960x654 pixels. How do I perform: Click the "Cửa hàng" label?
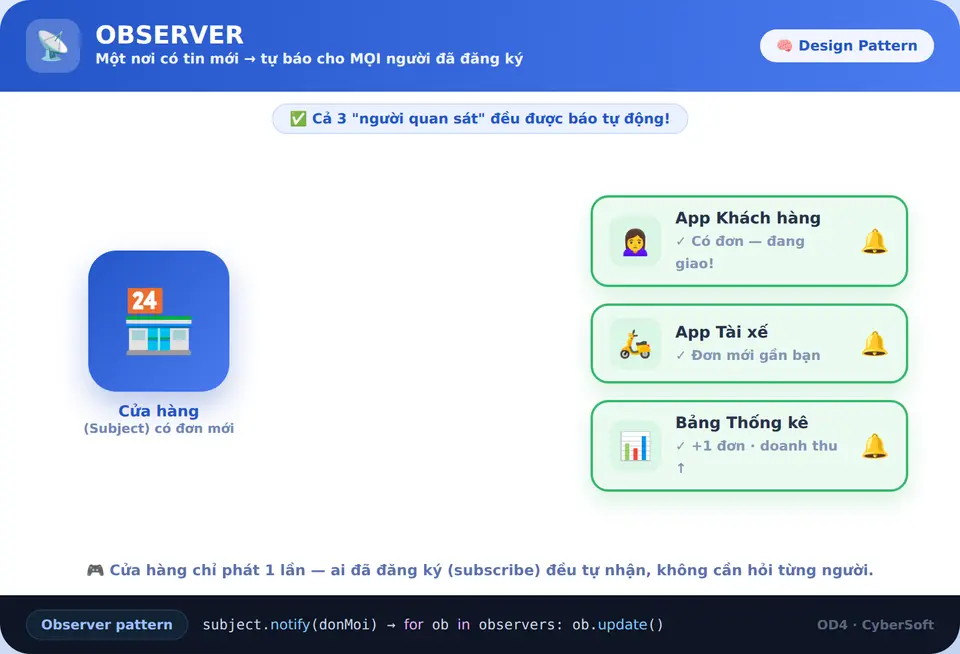click(159, 411)
